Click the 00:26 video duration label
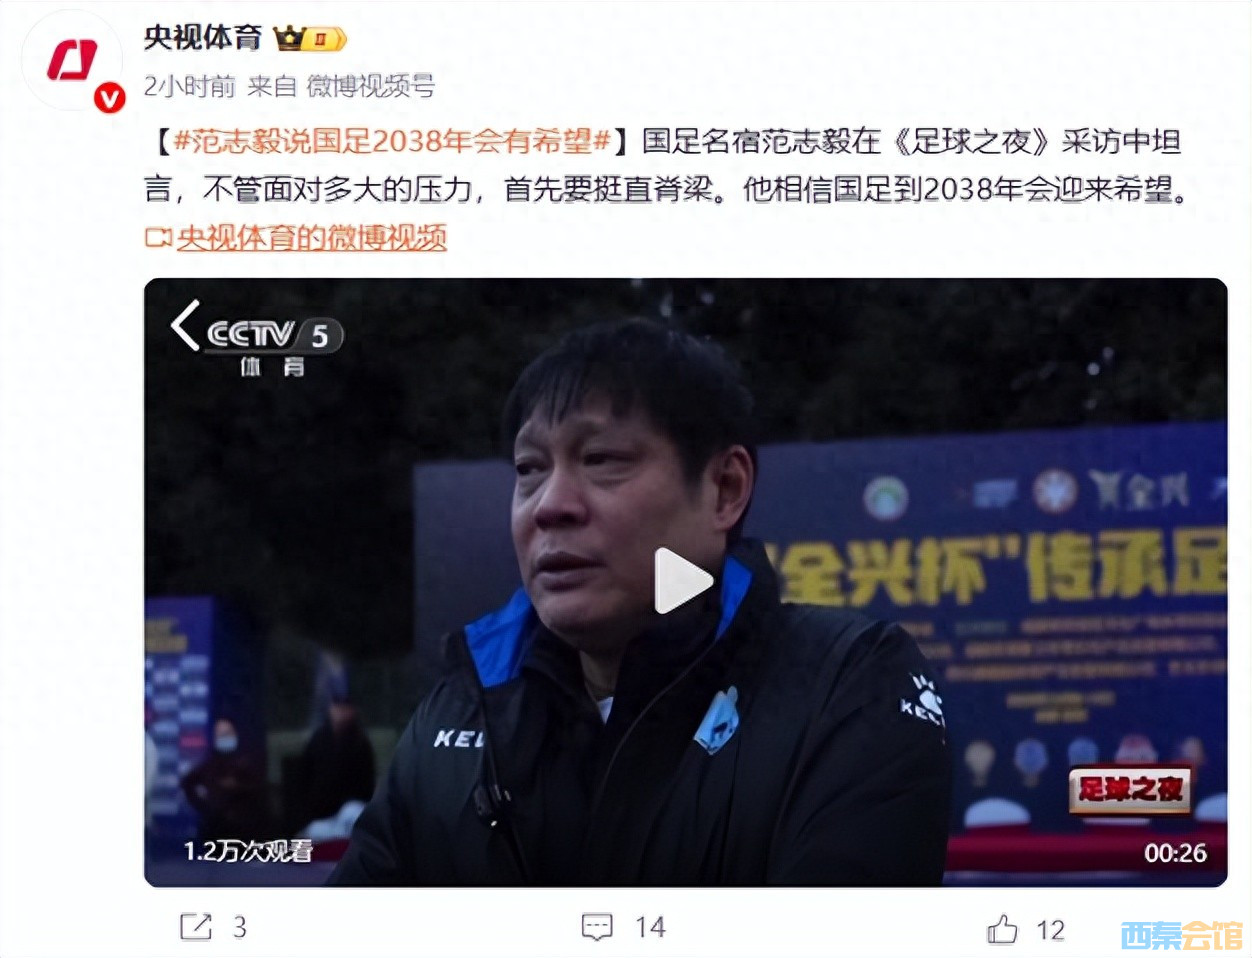 tap(1175, 853)
